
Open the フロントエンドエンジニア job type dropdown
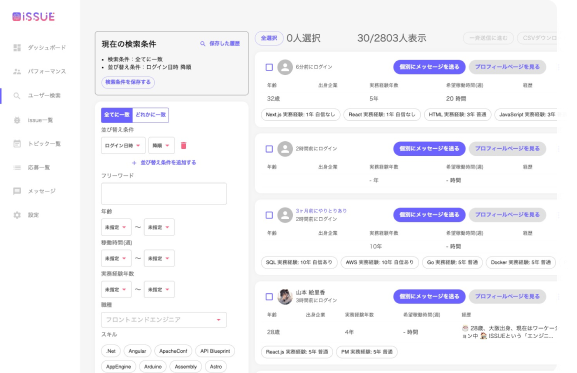click(164, 320)
